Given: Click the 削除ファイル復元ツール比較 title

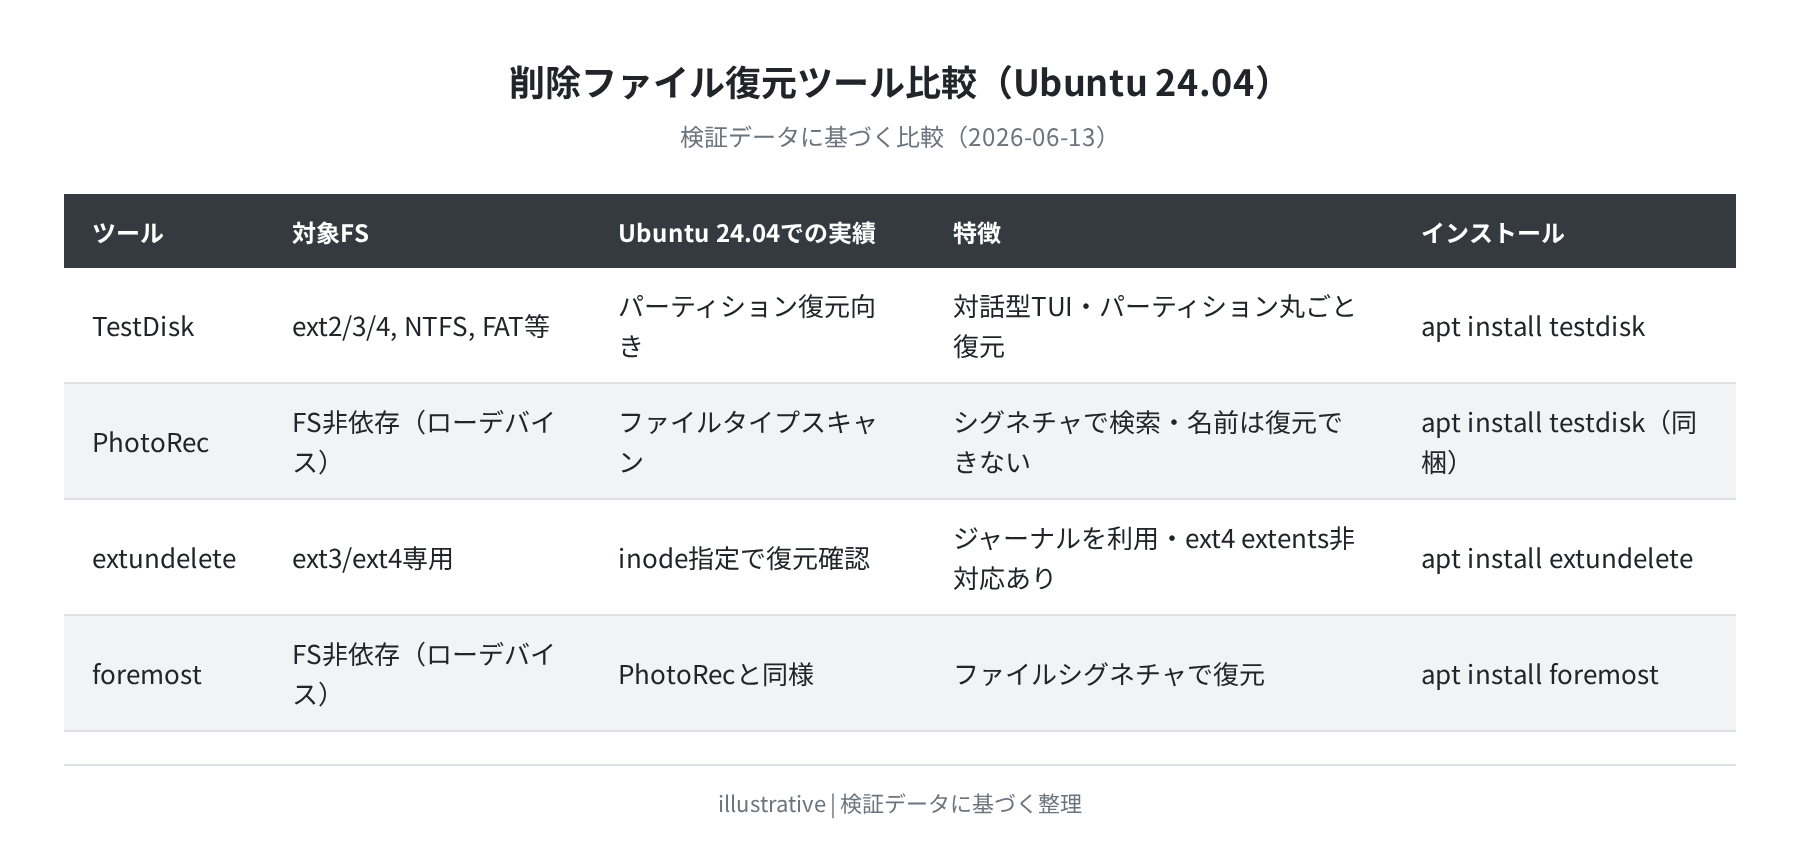Looking at the screenshot, I should (x=897, y=82).
